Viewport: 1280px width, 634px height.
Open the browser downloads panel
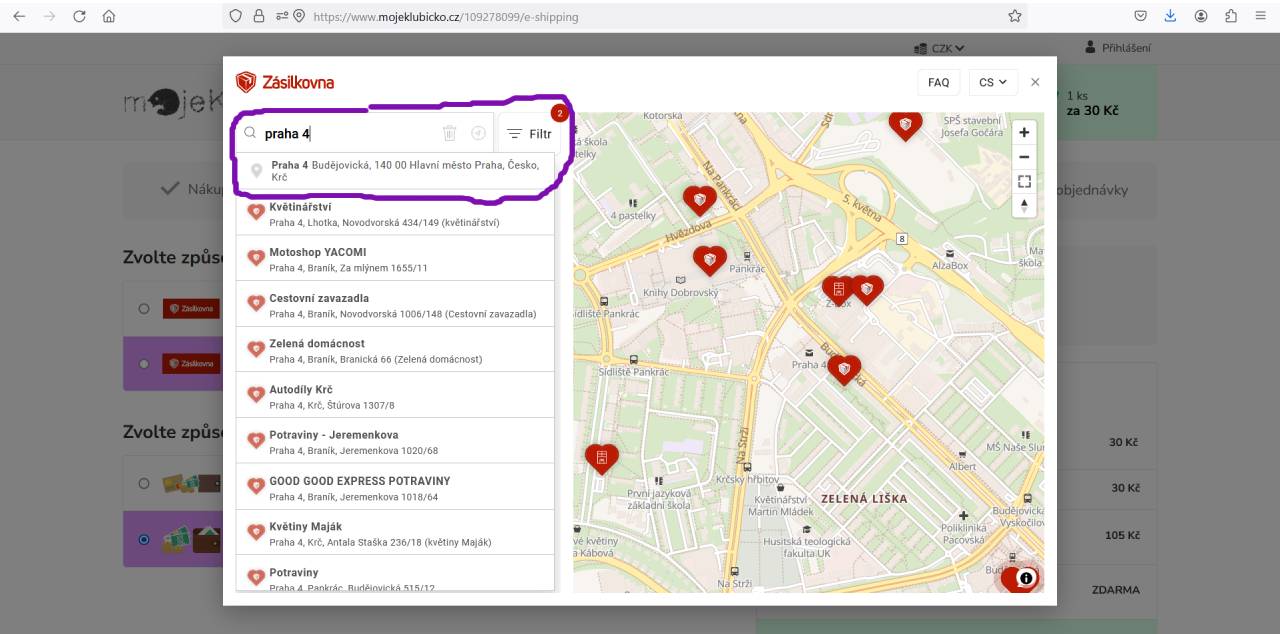(1170, 16)
